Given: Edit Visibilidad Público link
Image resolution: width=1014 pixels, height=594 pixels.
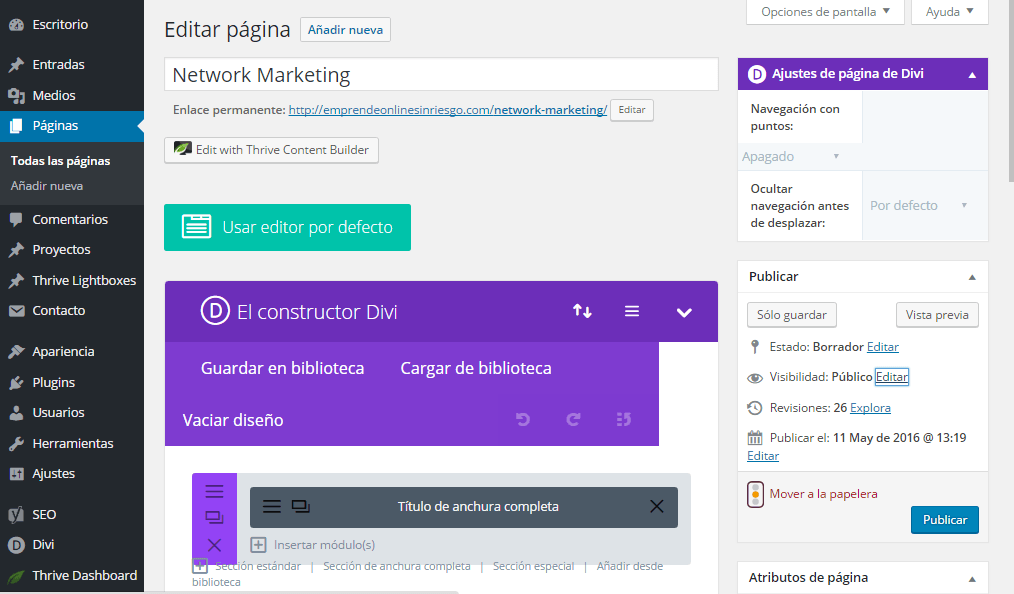Looking at the screenshot, I should tap(892, 377).
